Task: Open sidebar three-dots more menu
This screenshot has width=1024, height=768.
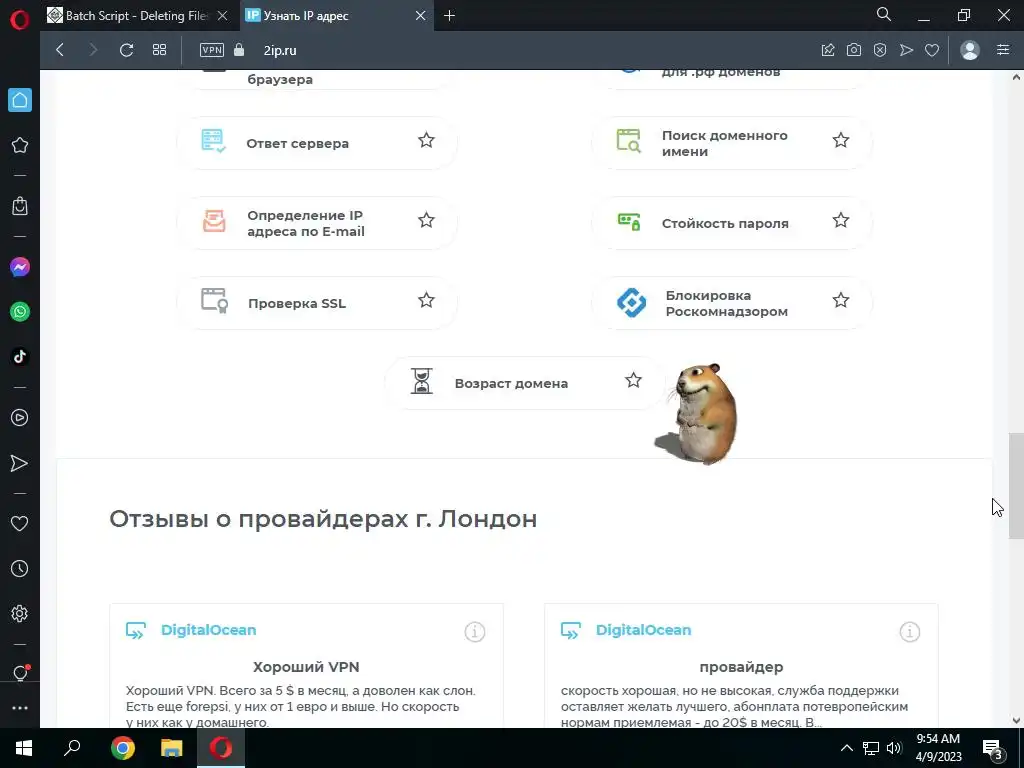Action: tap(20, 708)
